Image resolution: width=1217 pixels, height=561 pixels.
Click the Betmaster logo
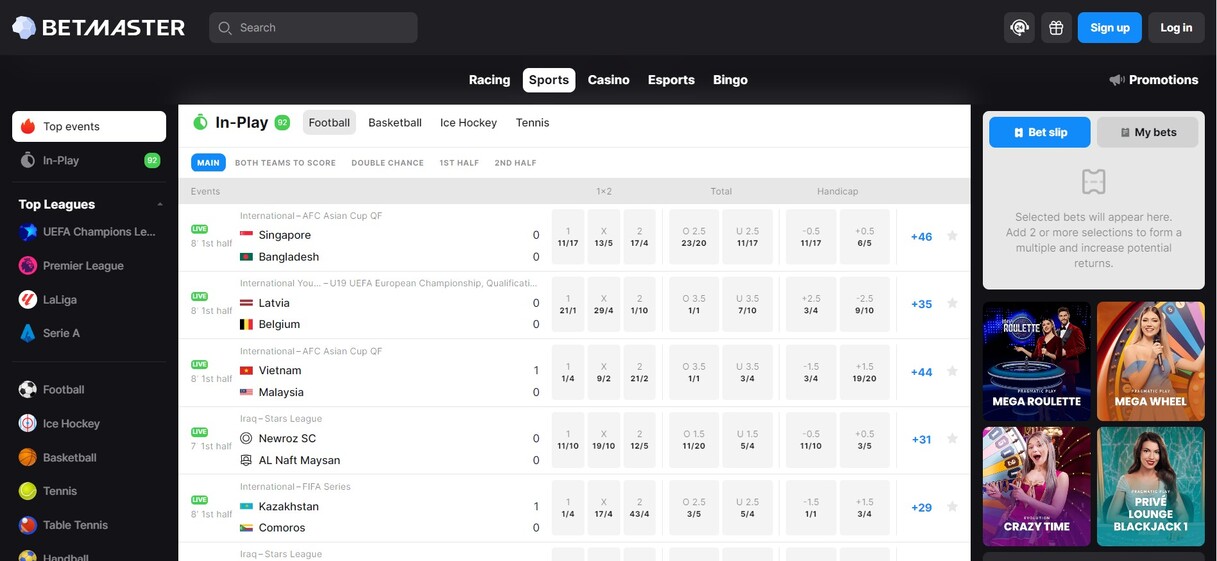98,28
